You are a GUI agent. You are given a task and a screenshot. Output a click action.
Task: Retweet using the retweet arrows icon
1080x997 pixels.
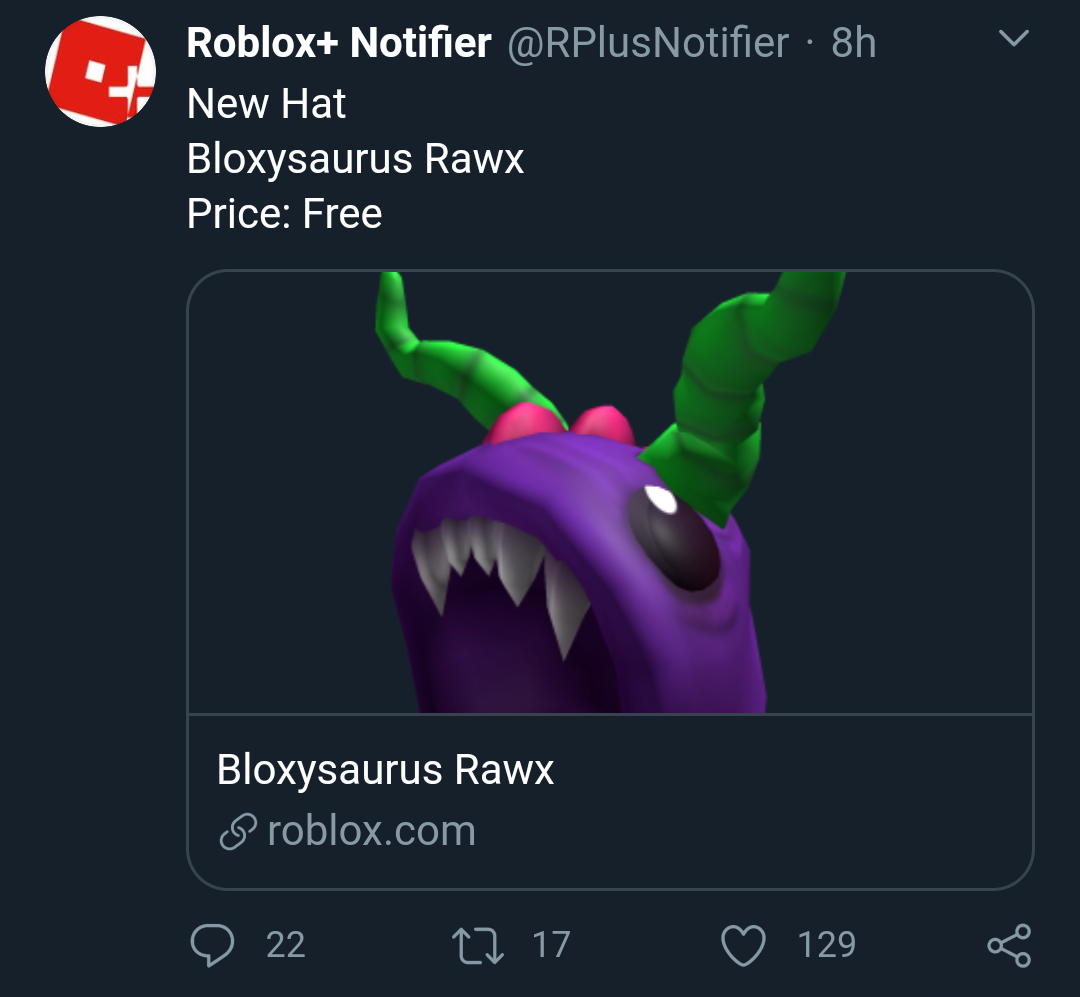(x=476, y=945)
